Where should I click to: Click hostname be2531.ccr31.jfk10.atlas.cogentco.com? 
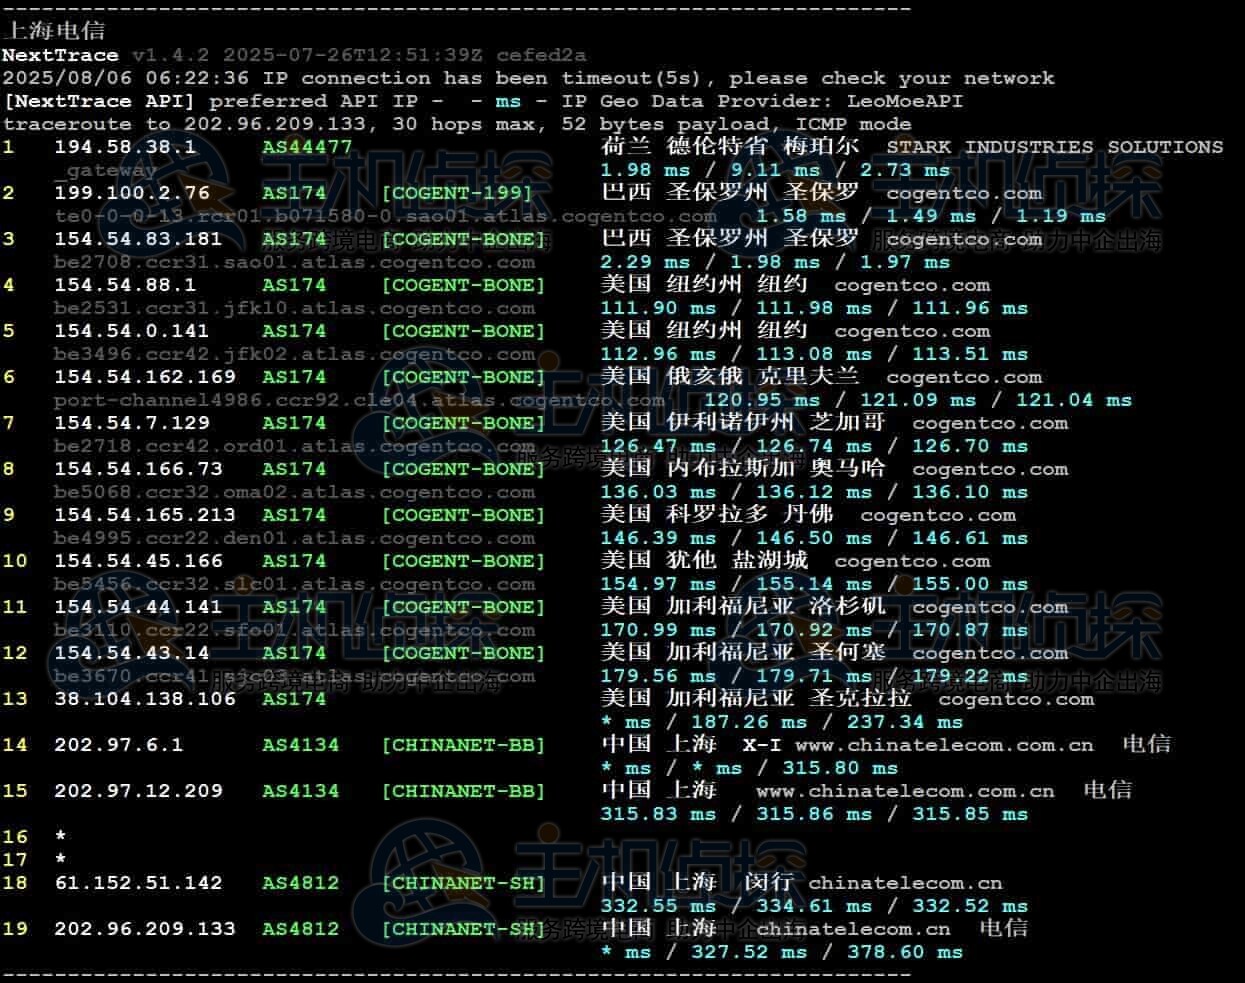click(294, 308)
